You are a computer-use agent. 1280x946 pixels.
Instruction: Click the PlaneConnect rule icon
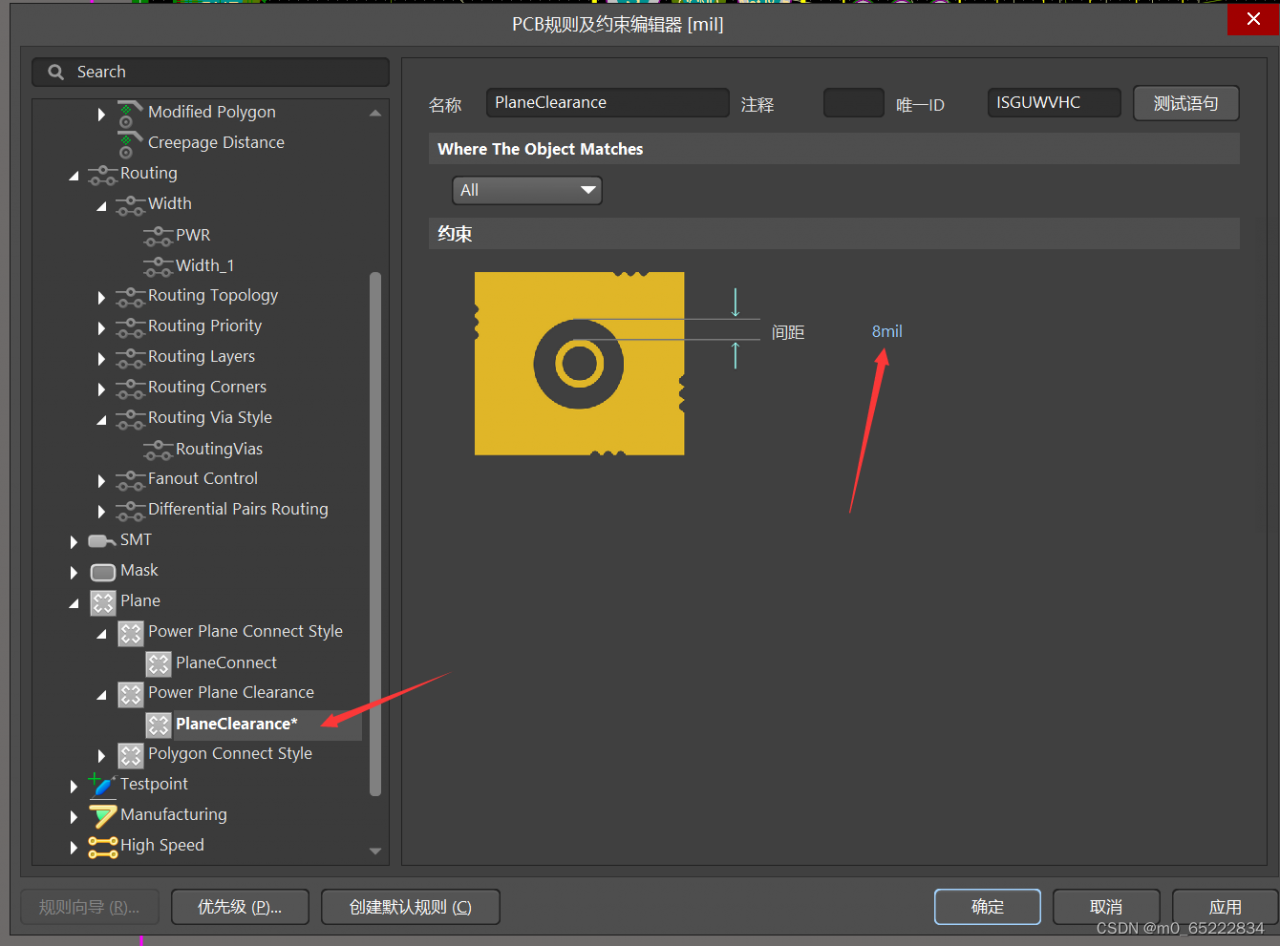pos(158,664)
